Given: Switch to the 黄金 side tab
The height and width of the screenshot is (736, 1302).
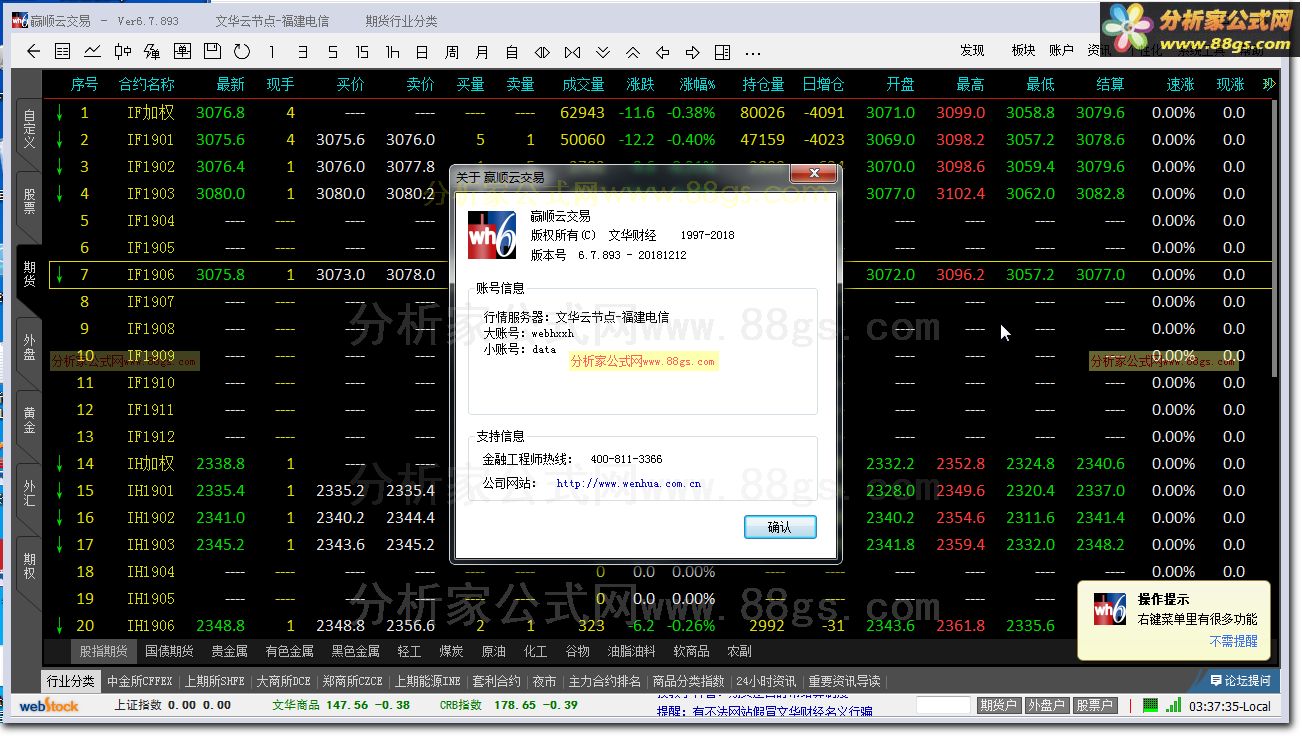Looking at the screenshot, I should point(29,420).
